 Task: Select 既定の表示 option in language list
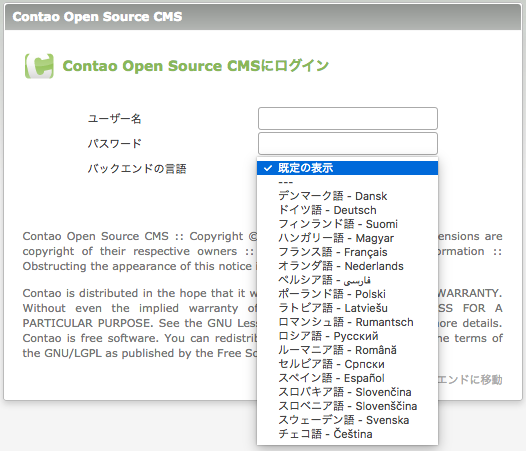(348, 168)
